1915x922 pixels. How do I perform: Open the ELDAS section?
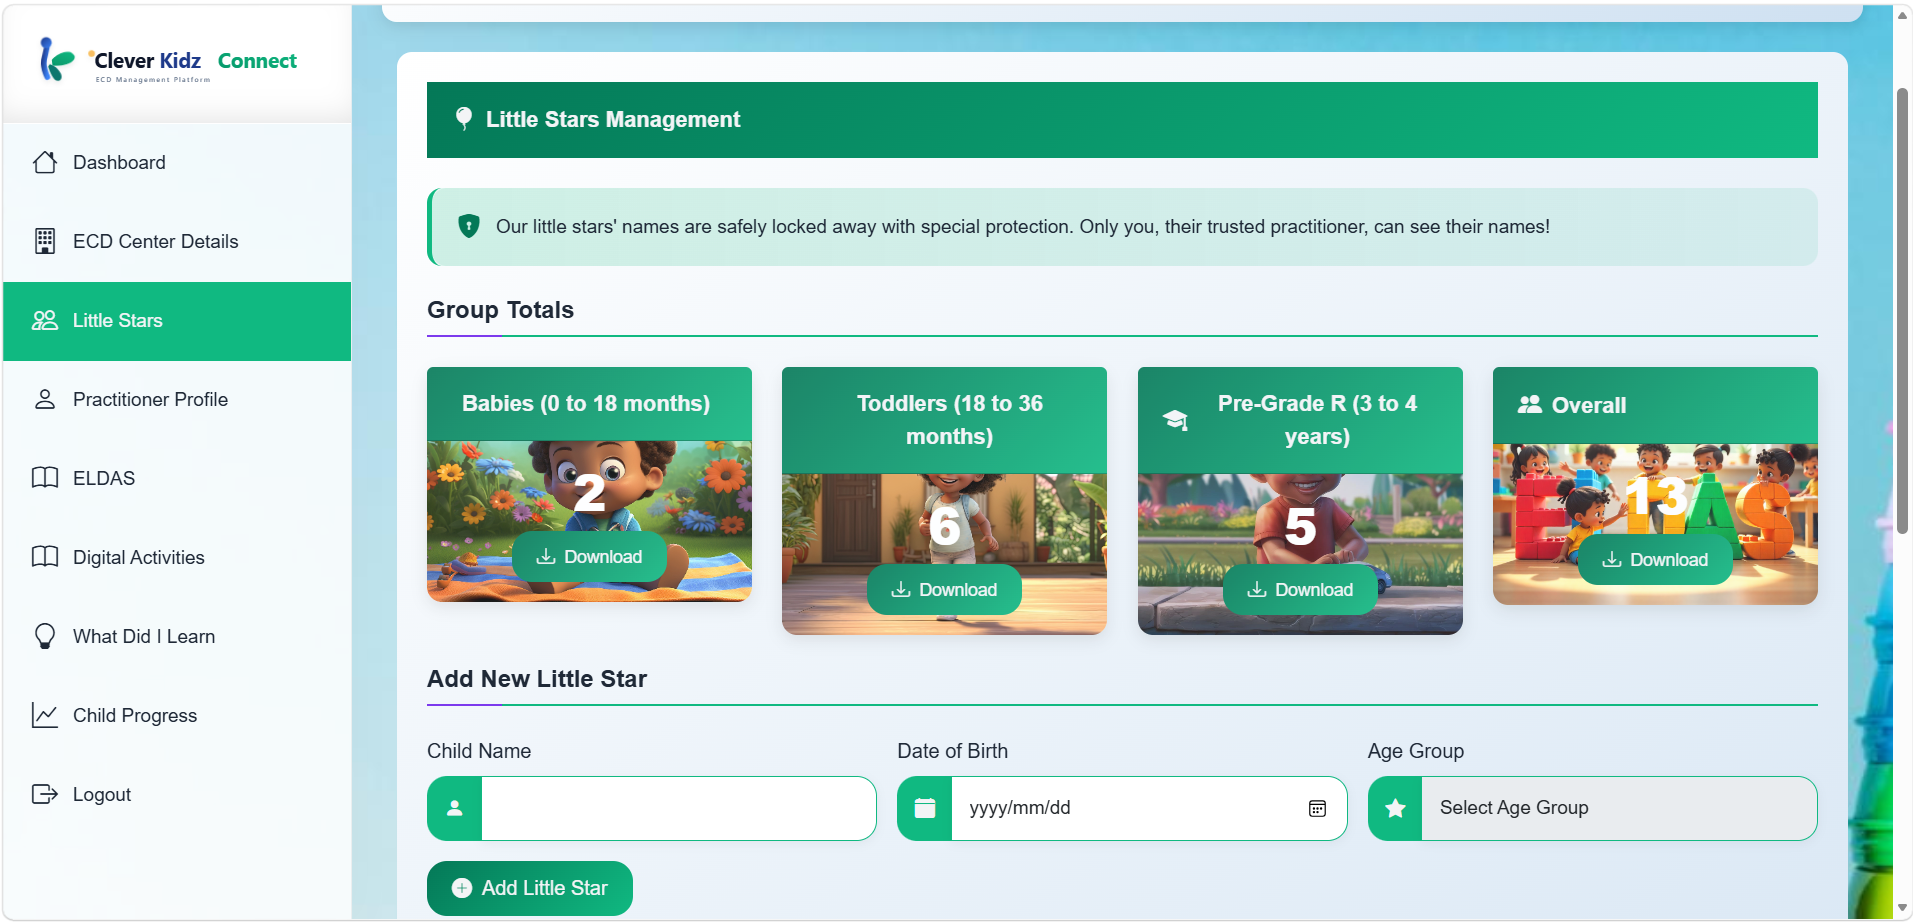click(x=177, y=478)
